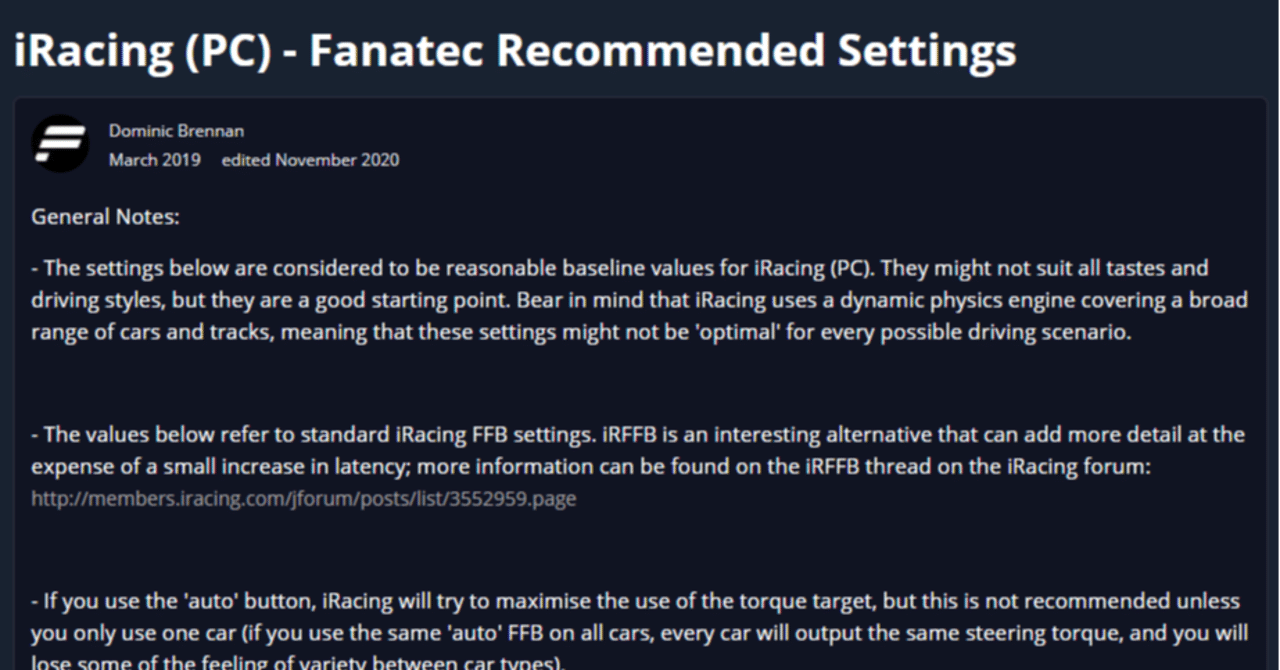This screenshot has width=1280, height=670.
Task: Click the March 2019 post date
Action: (x=155, y=160)
